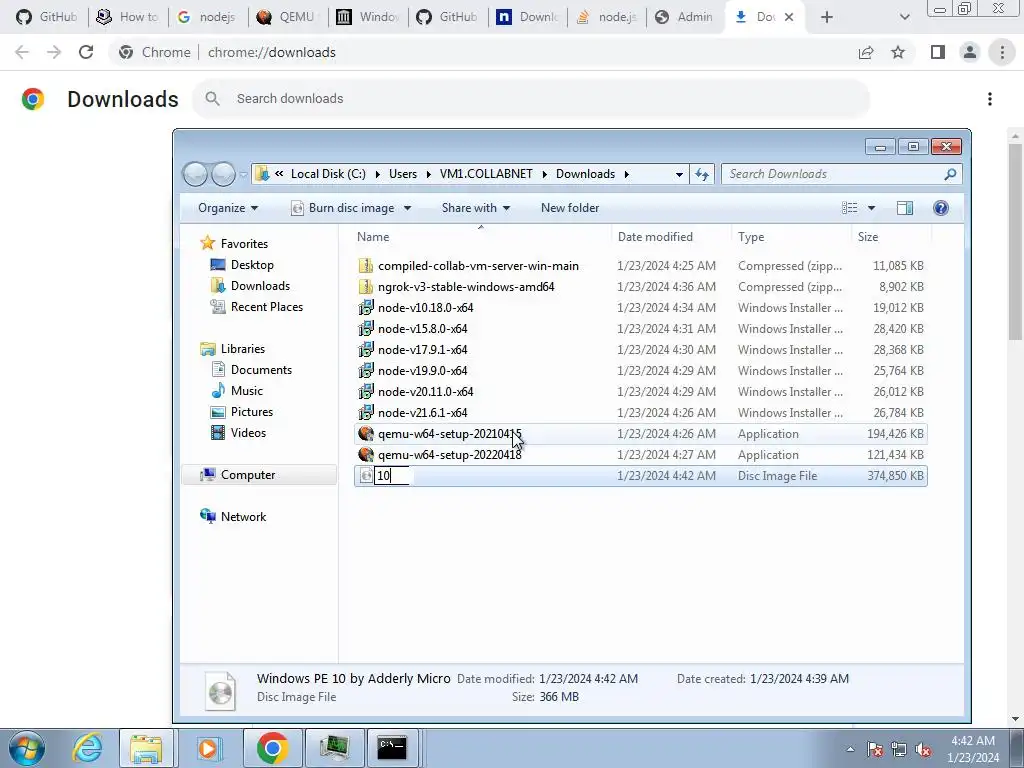
Task: Open the Windows Start menu
Action: [x=27, y=748]
